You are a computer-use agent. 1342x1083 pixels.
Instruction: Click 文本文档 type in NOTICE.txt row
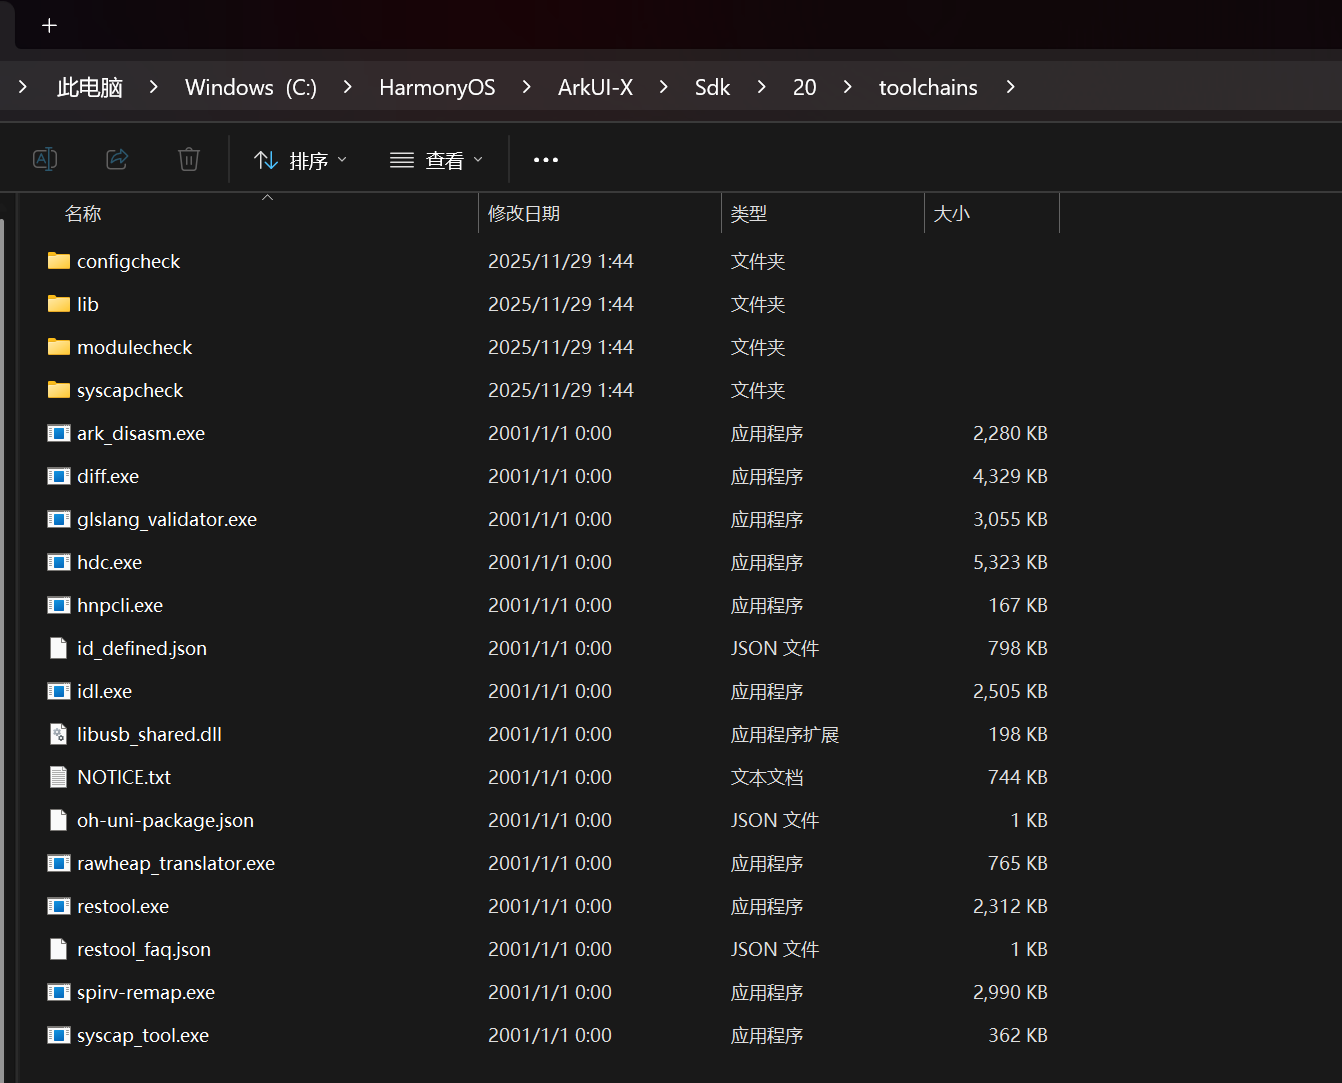point(767,777)
